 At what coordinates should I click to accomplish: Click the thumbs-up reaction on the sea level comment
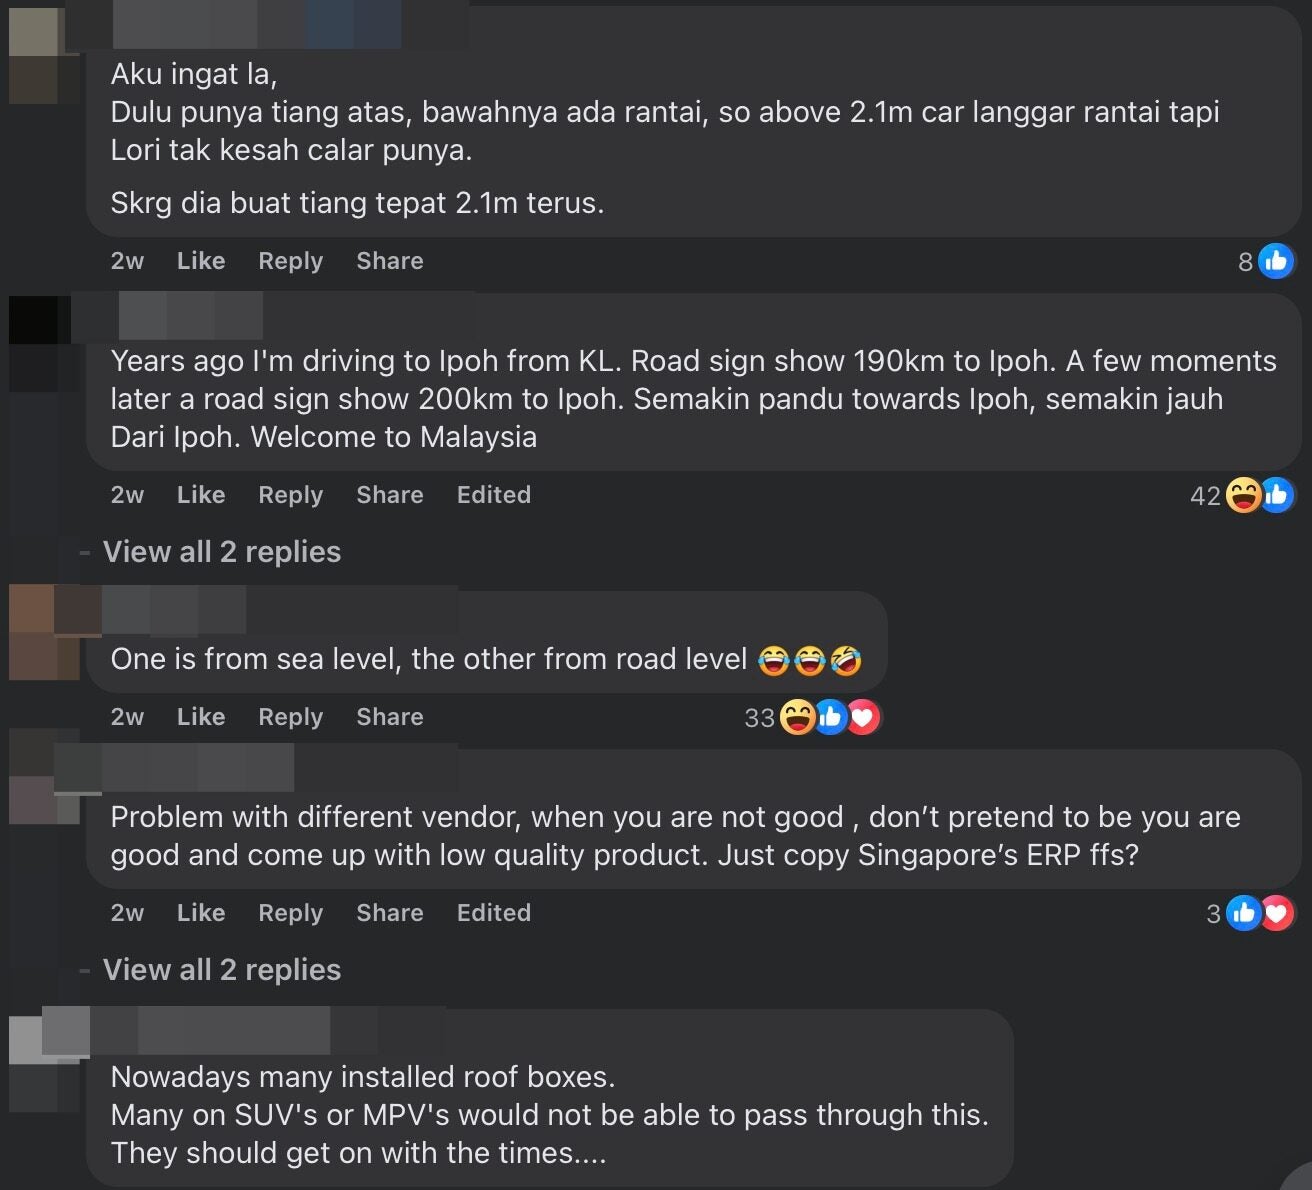pos(830,717)
